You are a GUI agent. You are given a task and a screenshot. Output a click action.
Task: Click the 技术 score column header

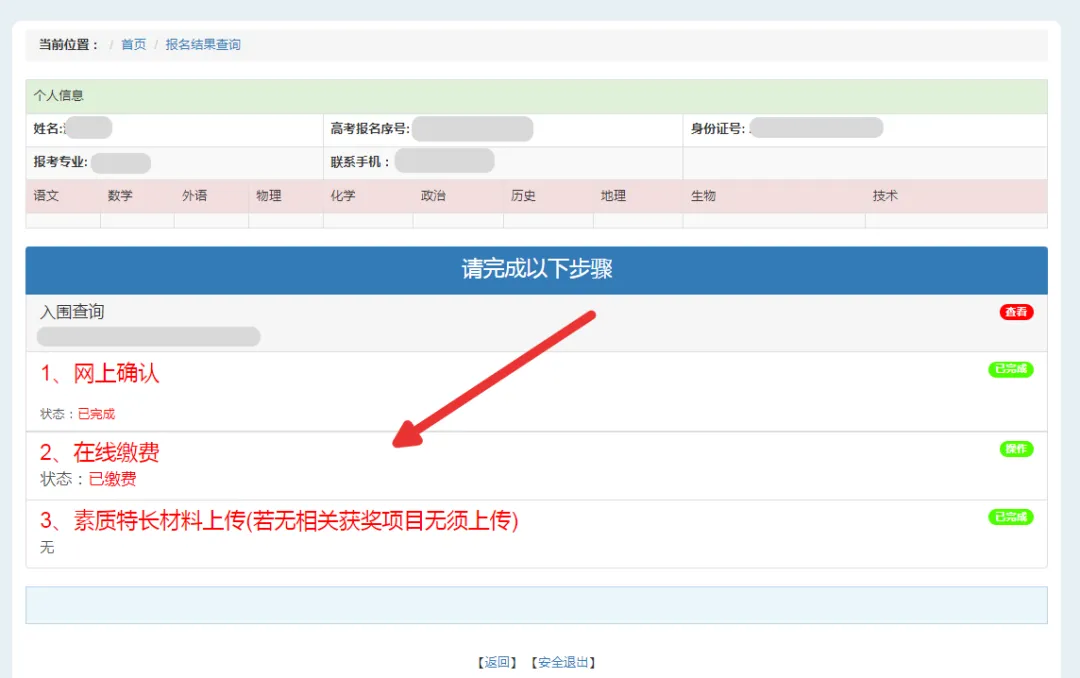pyautogui.click(x=885, y=196)
